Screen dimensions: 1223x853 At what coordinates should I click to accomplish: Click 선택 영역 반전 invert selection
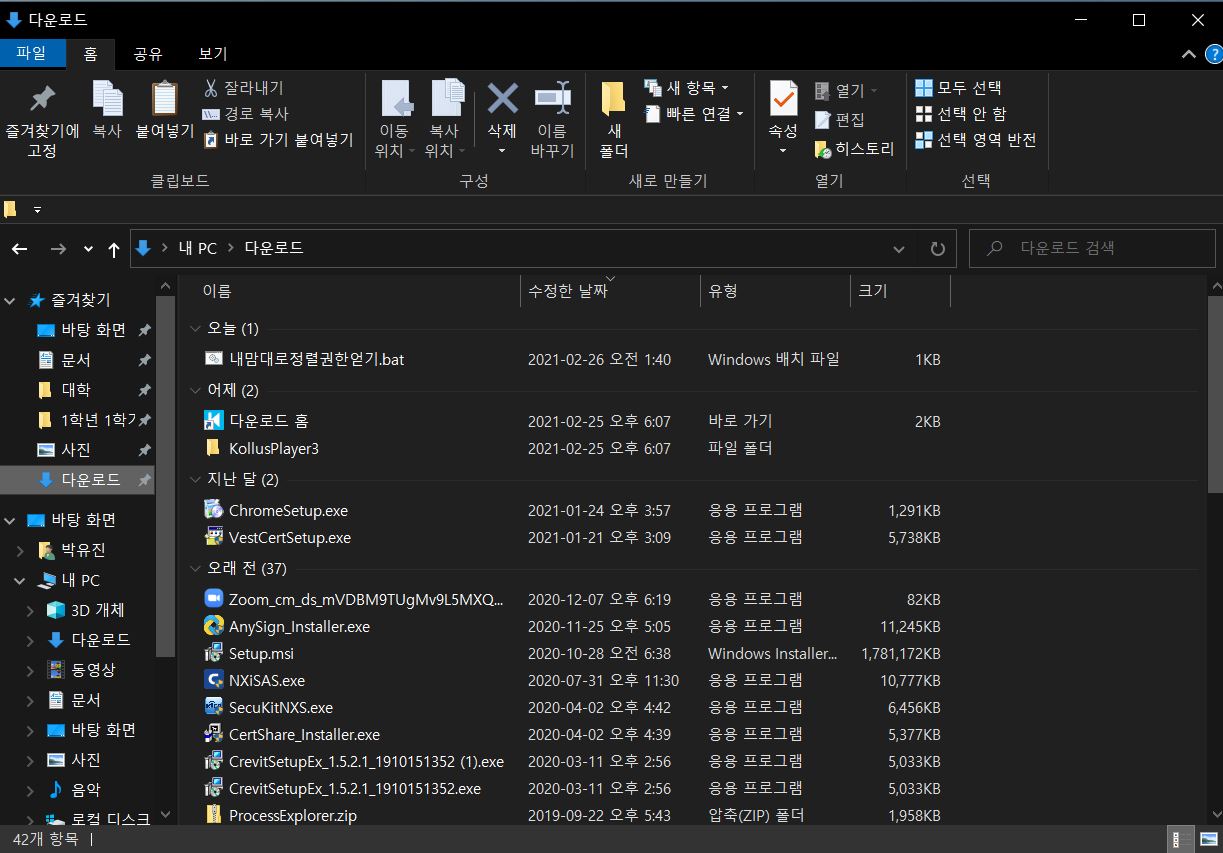point(976,140)
